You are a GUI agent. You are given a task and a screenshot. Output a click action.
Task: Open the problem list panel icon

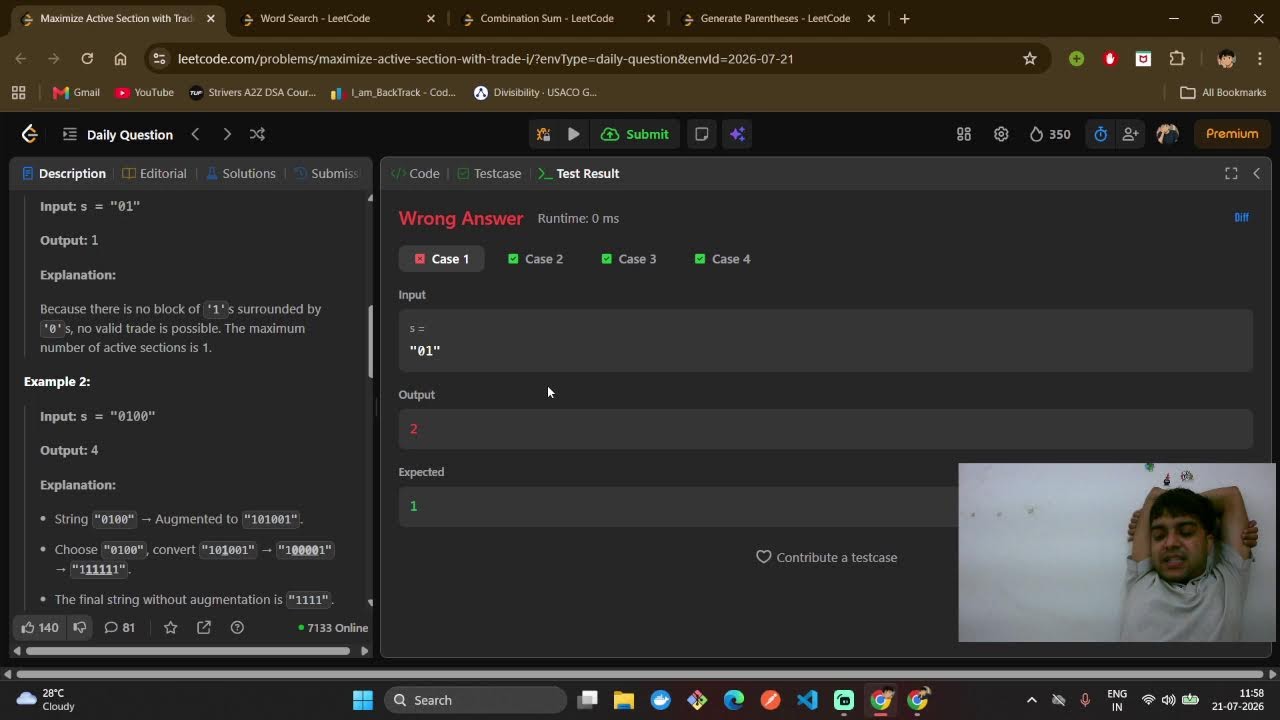point(69,134)
